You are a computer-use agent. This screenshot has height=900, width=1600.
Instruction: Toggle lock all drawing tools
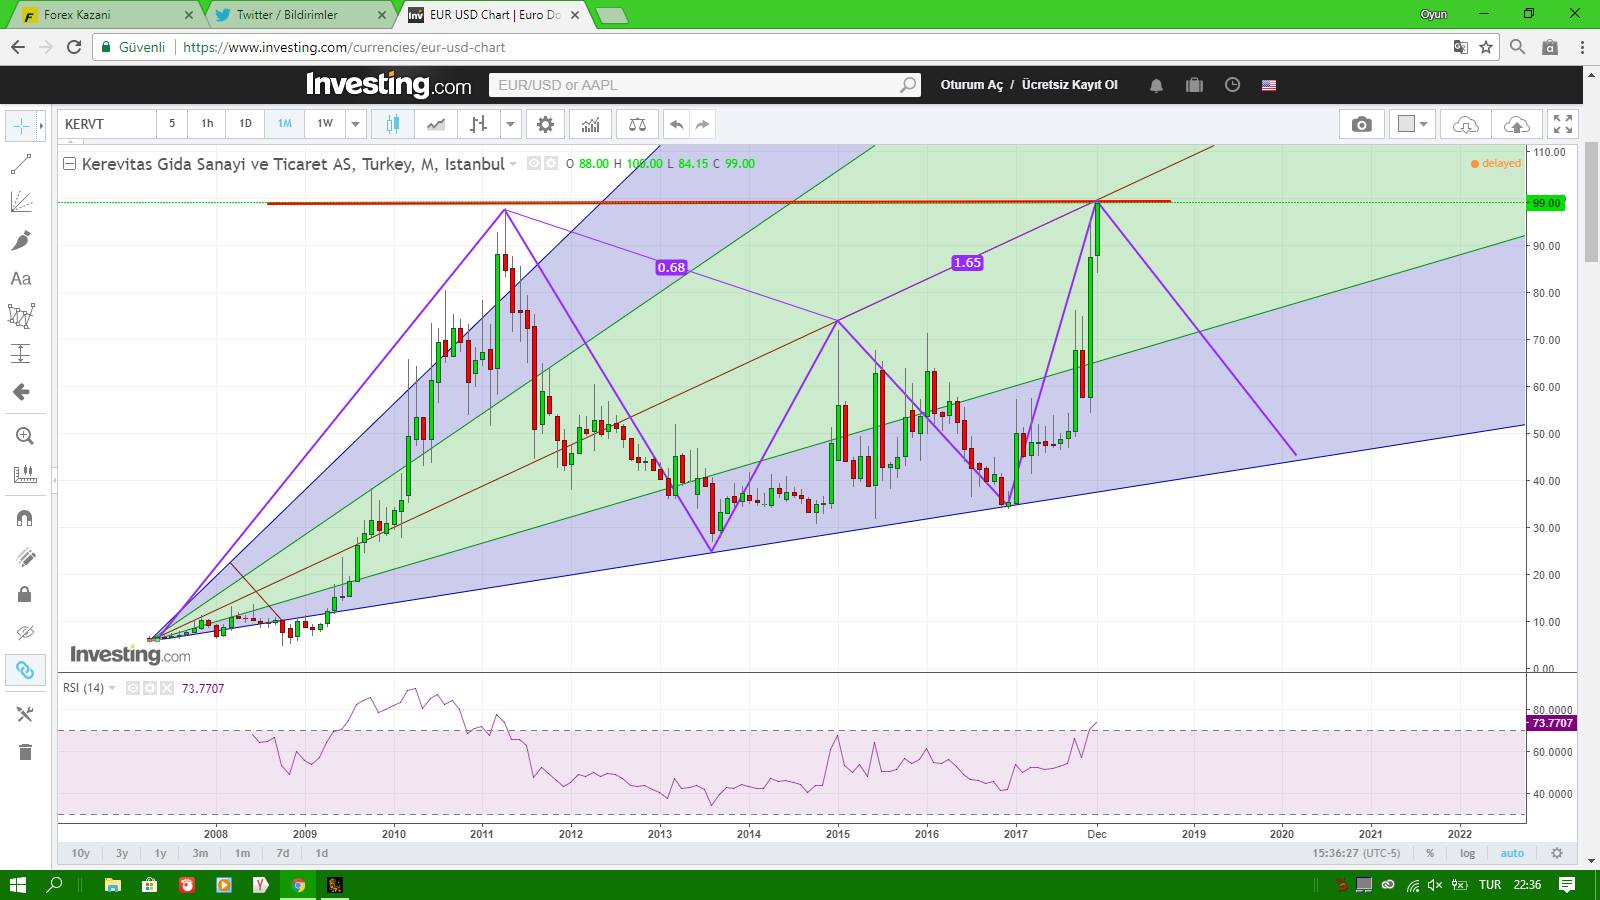(x=25, y=594)
